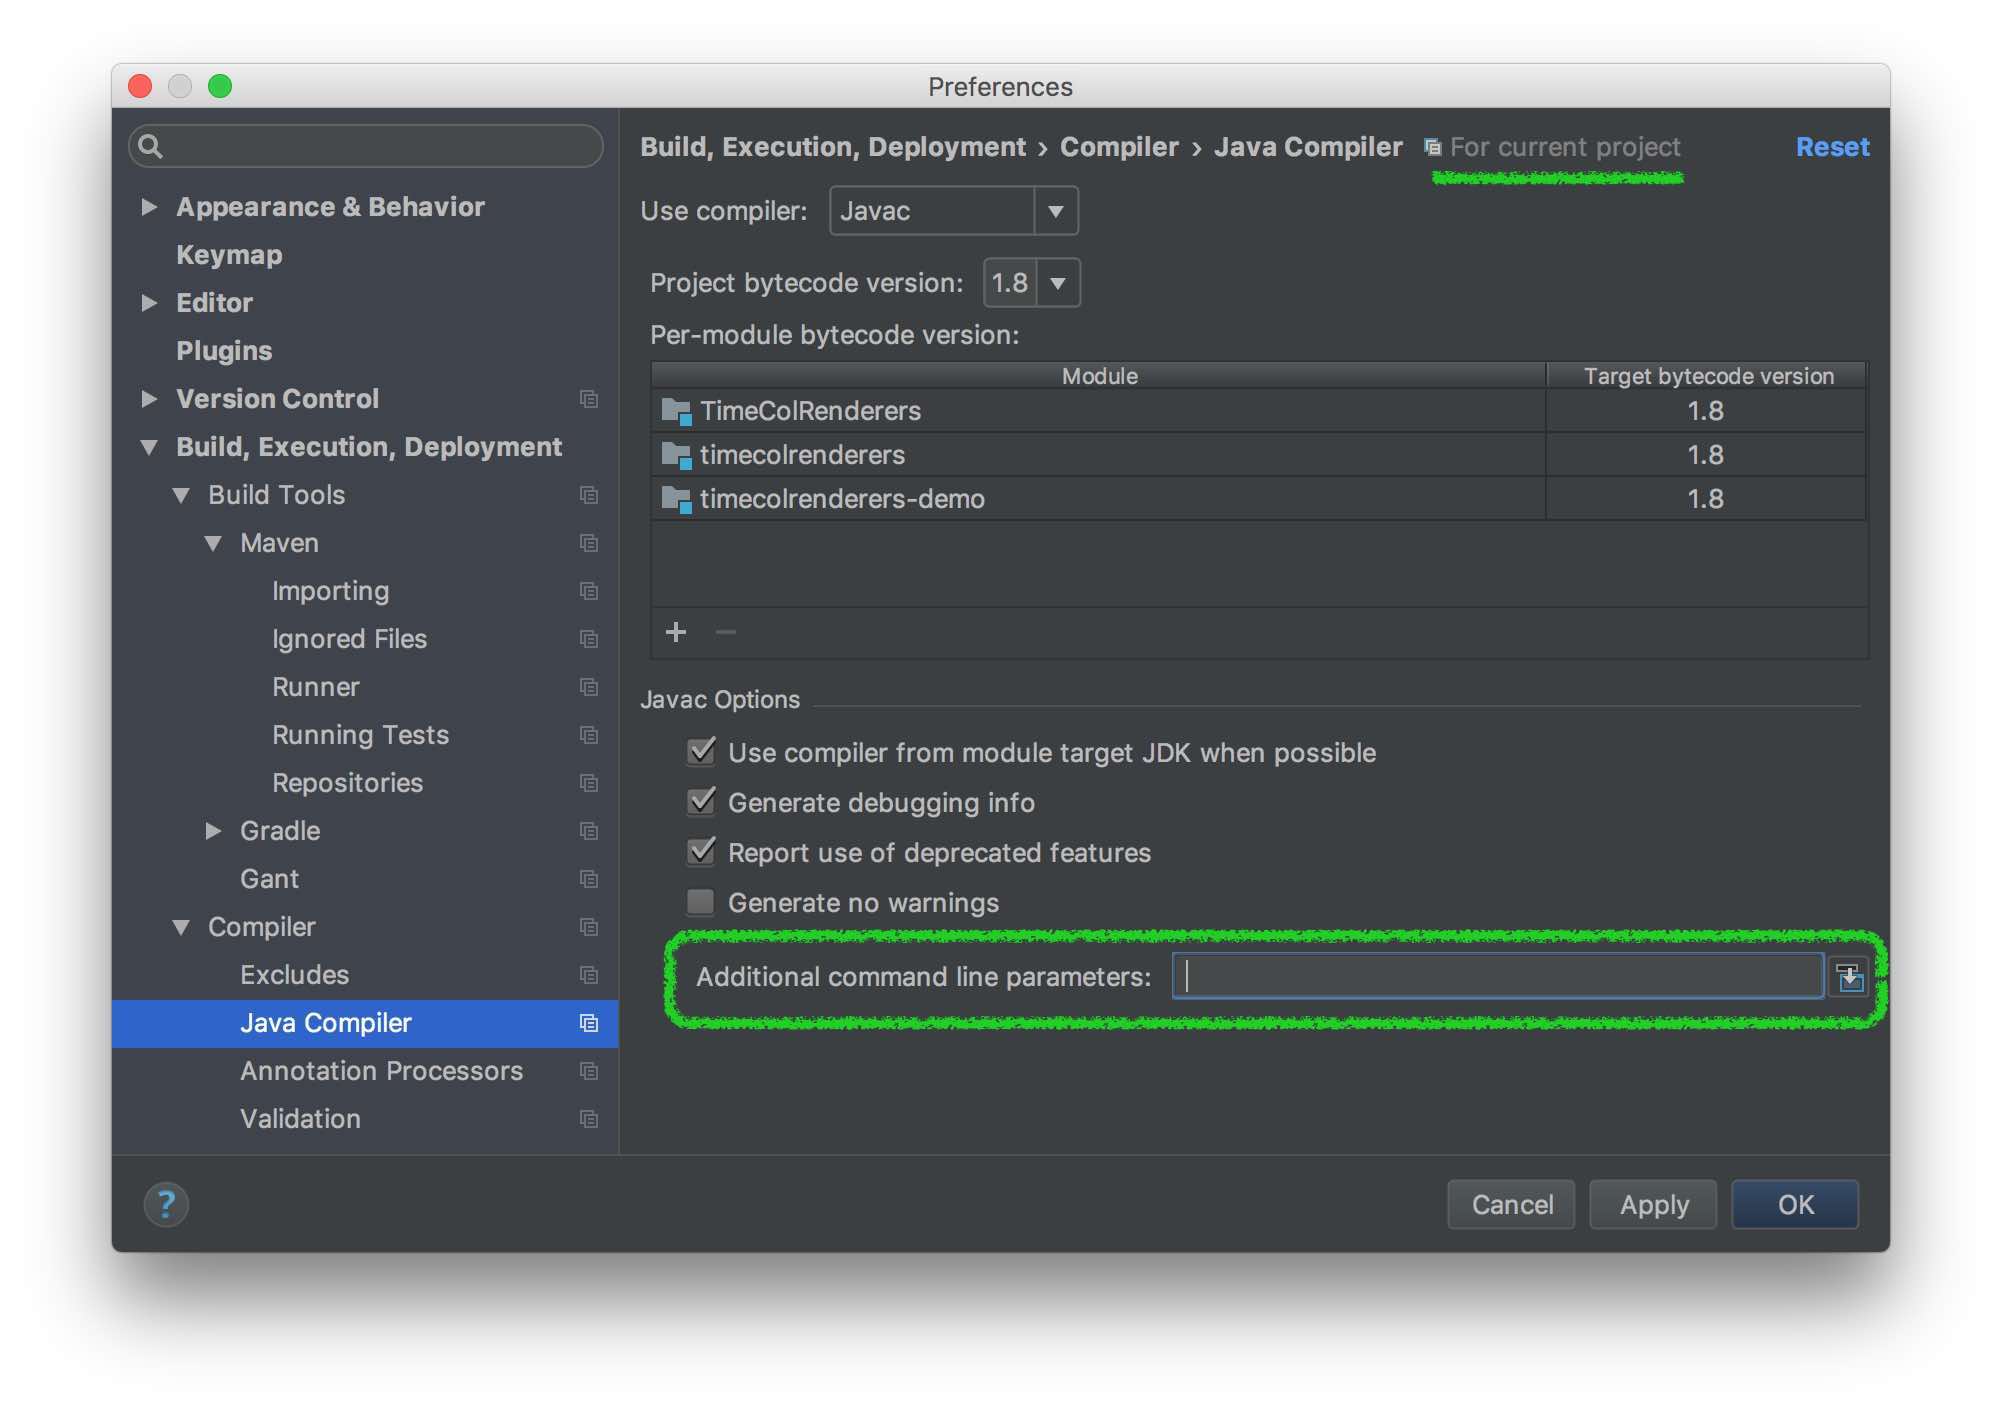Viewport: 2002px width, 1412px height.
Task: Click the Additional command line parameters field
Action: [x=1496, y=977]
